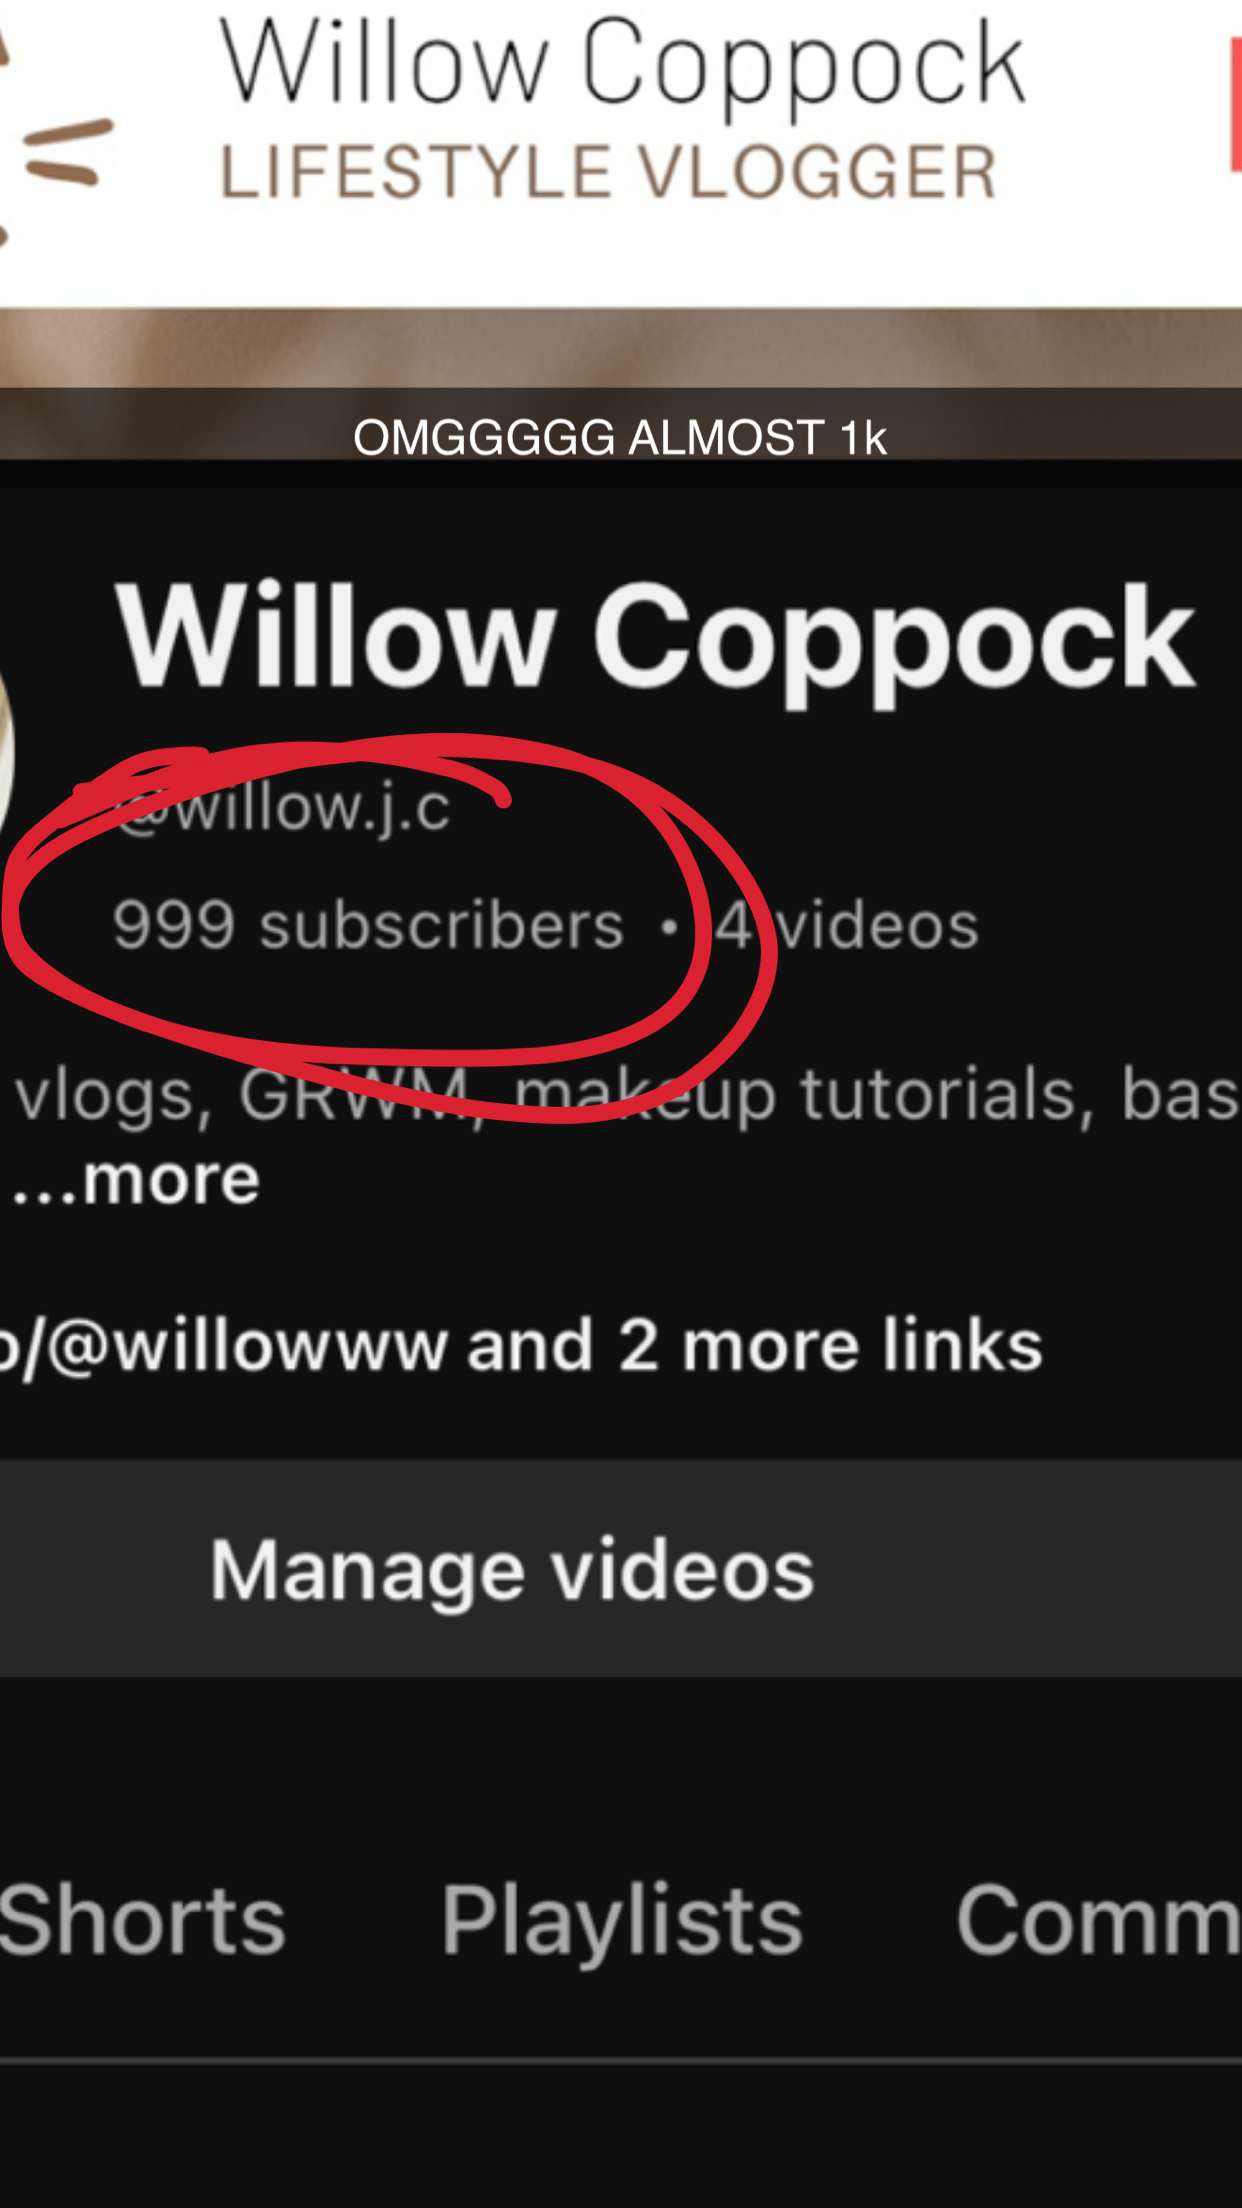This screenshot has height=2208, width=1242.
Task: Switch to the Playlists tab
Action: pyautogui.click(x=622, y=1922)
